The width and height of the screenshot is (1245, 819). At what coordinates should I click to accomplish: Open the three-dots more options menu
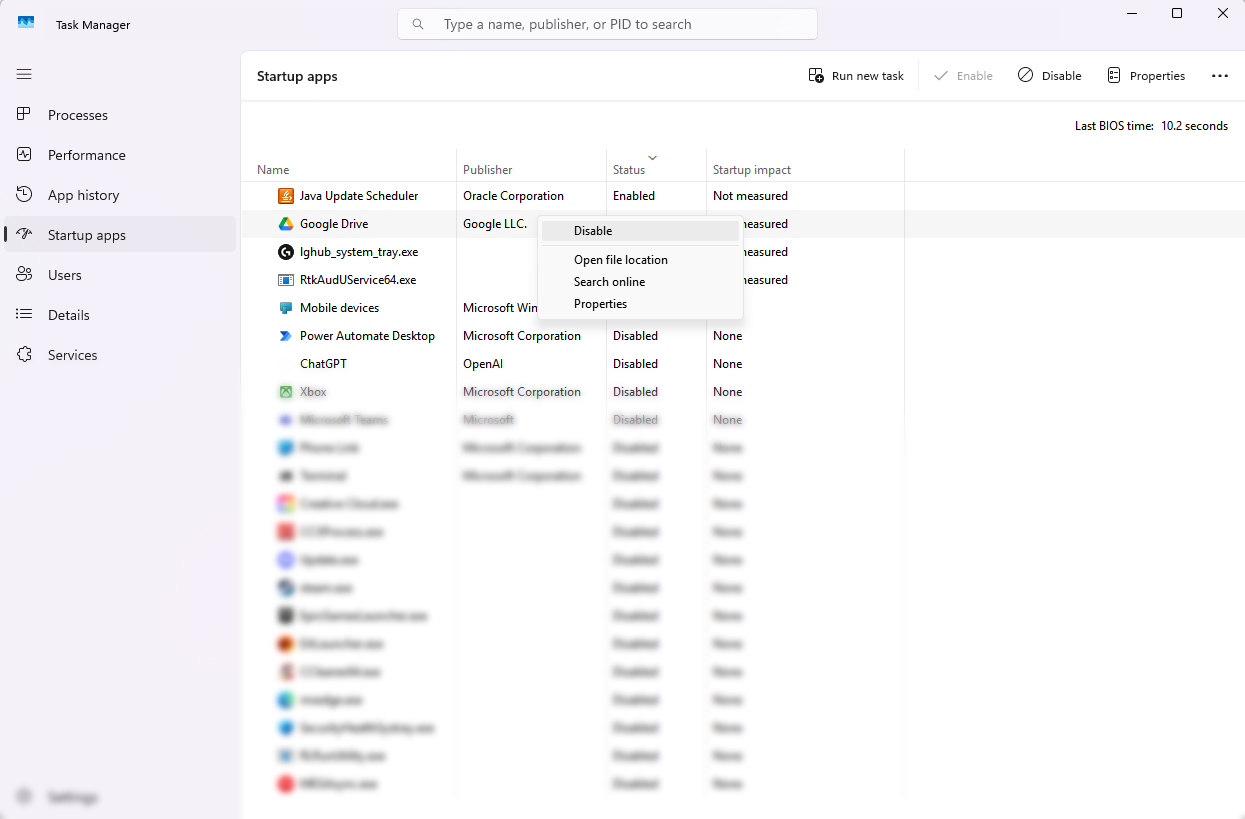coord(1219,76)
